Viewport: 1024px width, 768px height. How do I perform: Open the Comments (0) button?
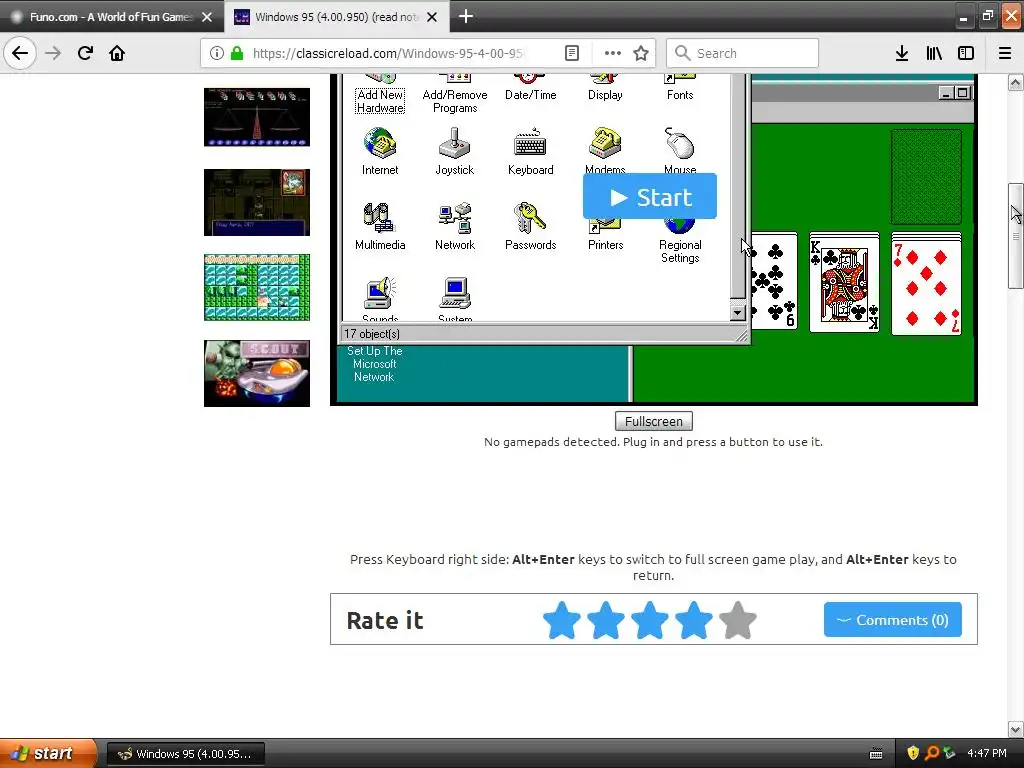click(893, 620)
